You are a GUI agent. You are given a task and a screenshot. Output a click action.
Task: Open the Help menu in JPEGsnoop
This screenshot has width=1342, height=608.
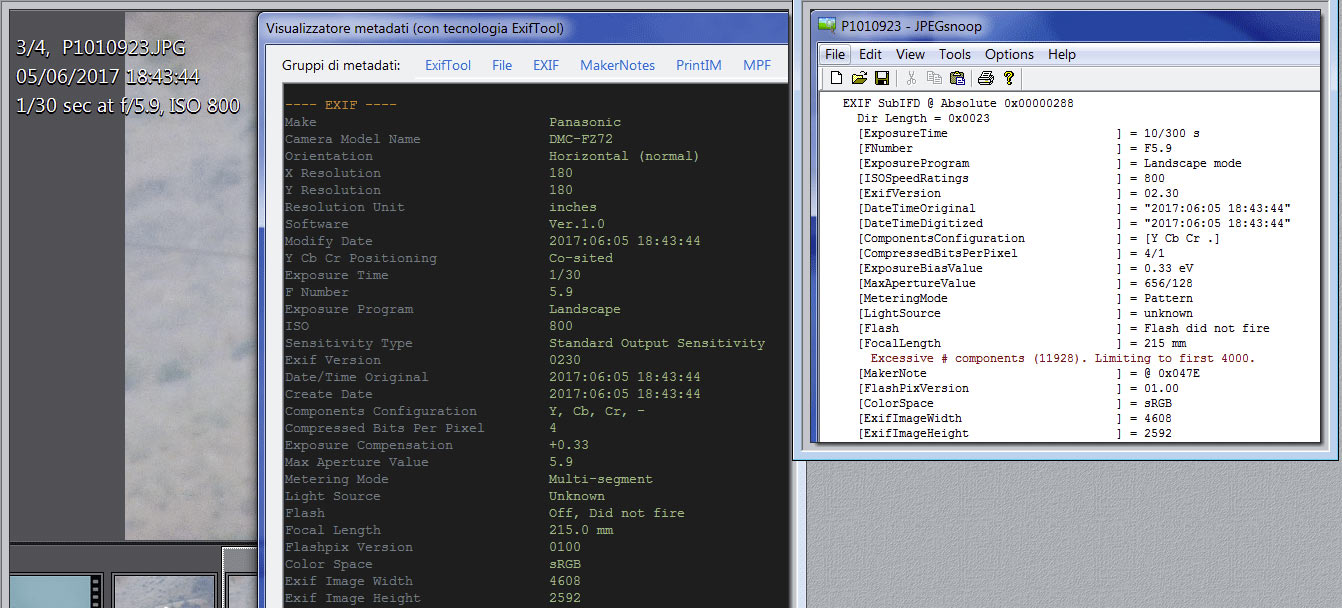(x=1062, y=54)
